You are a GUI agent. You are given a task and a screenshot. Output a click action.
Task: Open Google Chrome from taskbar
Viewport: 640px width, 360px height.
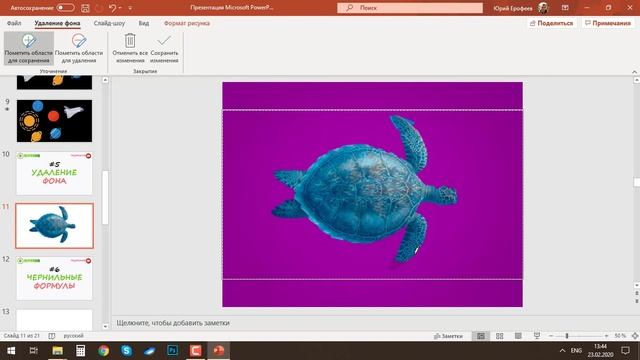click(x=104, y=351)
